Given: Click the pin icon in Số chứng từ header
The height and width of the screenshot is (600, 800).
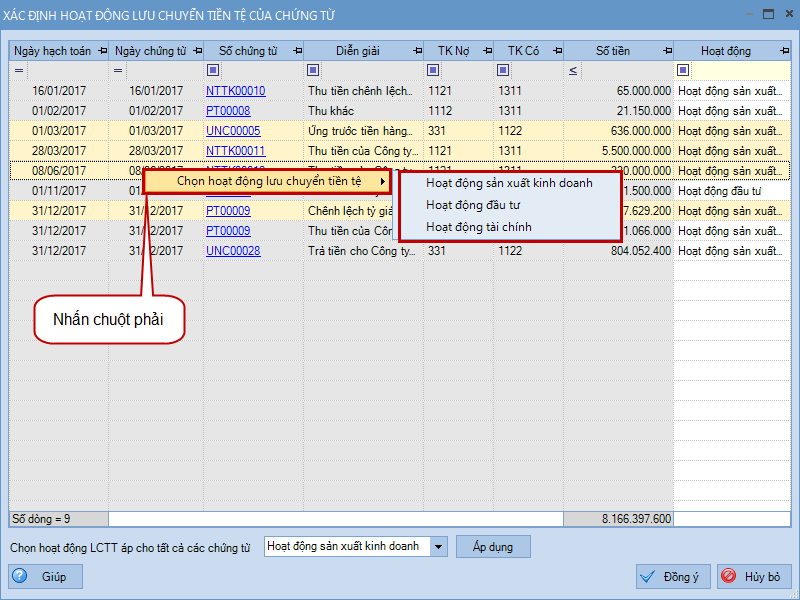Looking at the screenshot, I should [296, 51].
